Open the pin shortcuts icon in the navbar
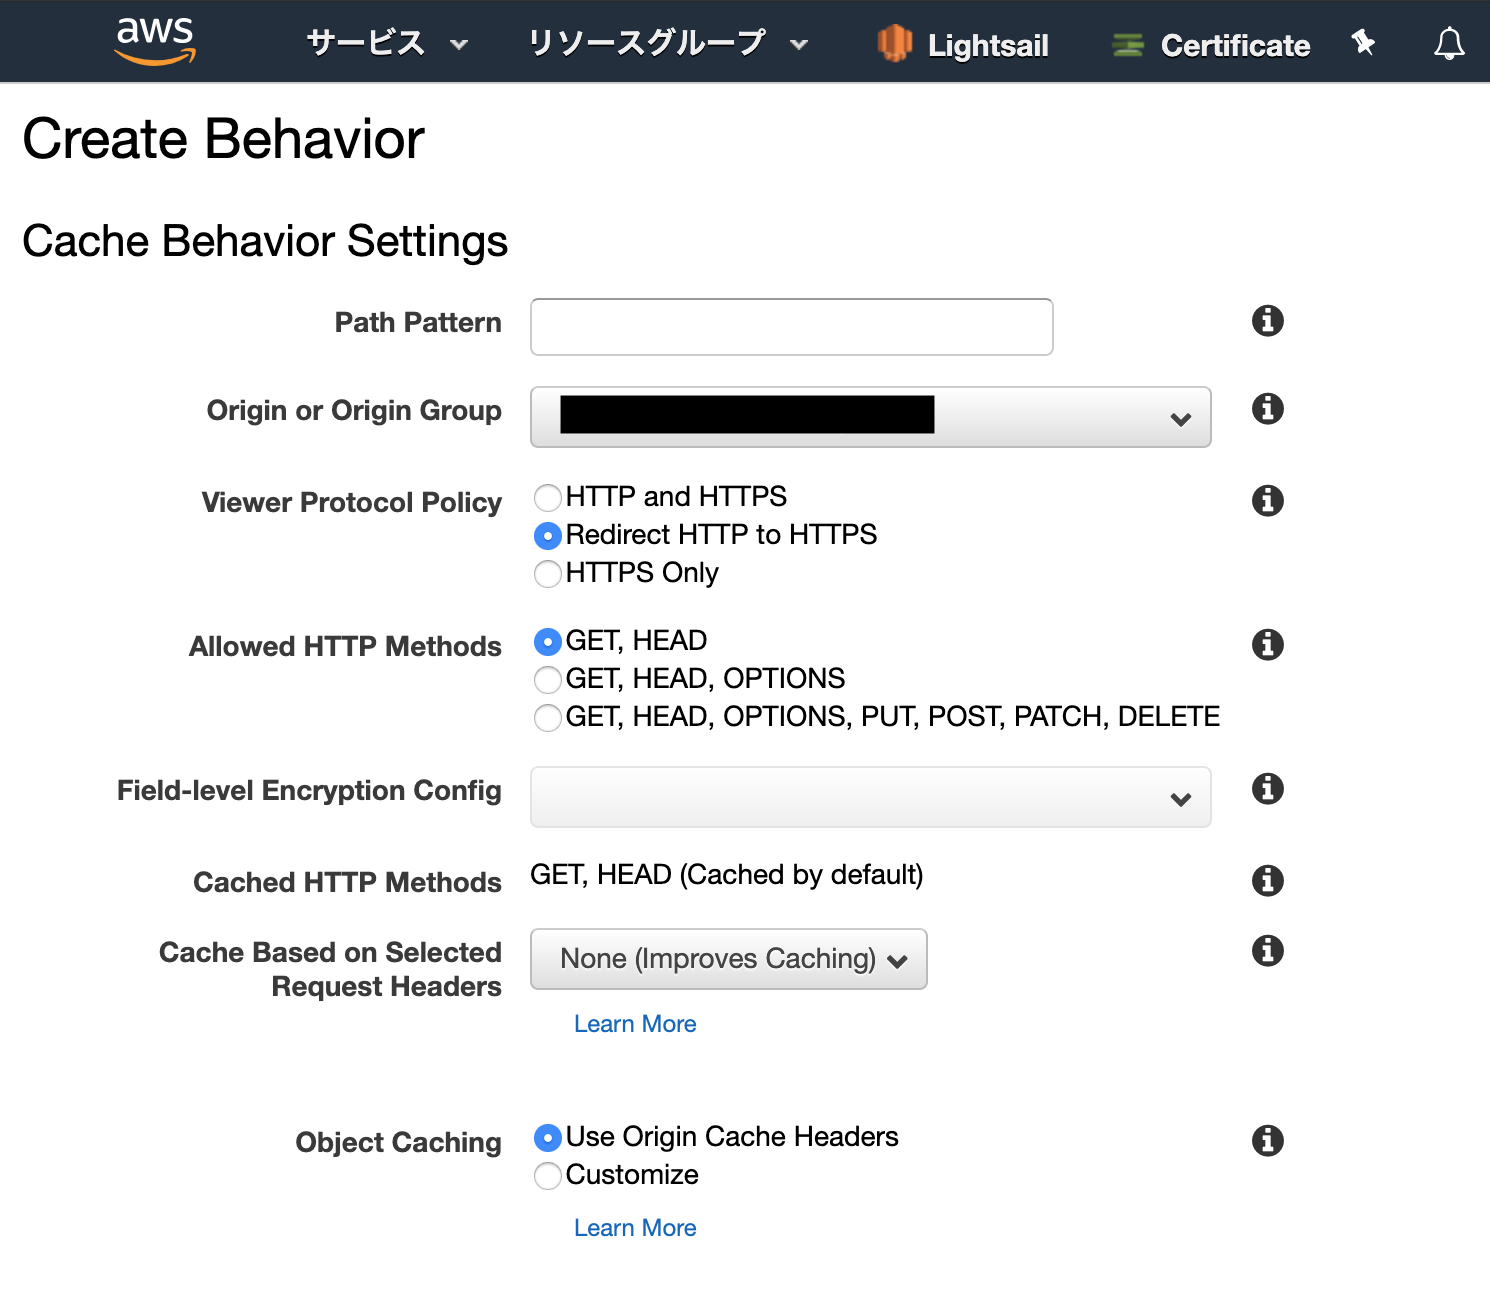This screenshot has width=1490, height=1310. pos(1363,43)
